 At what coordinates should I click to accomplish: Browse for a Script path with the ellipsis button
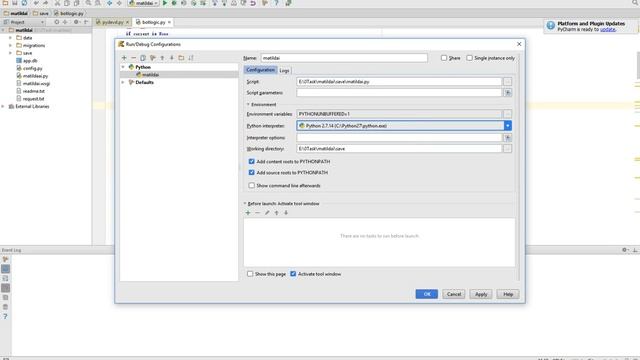(507, 82)
